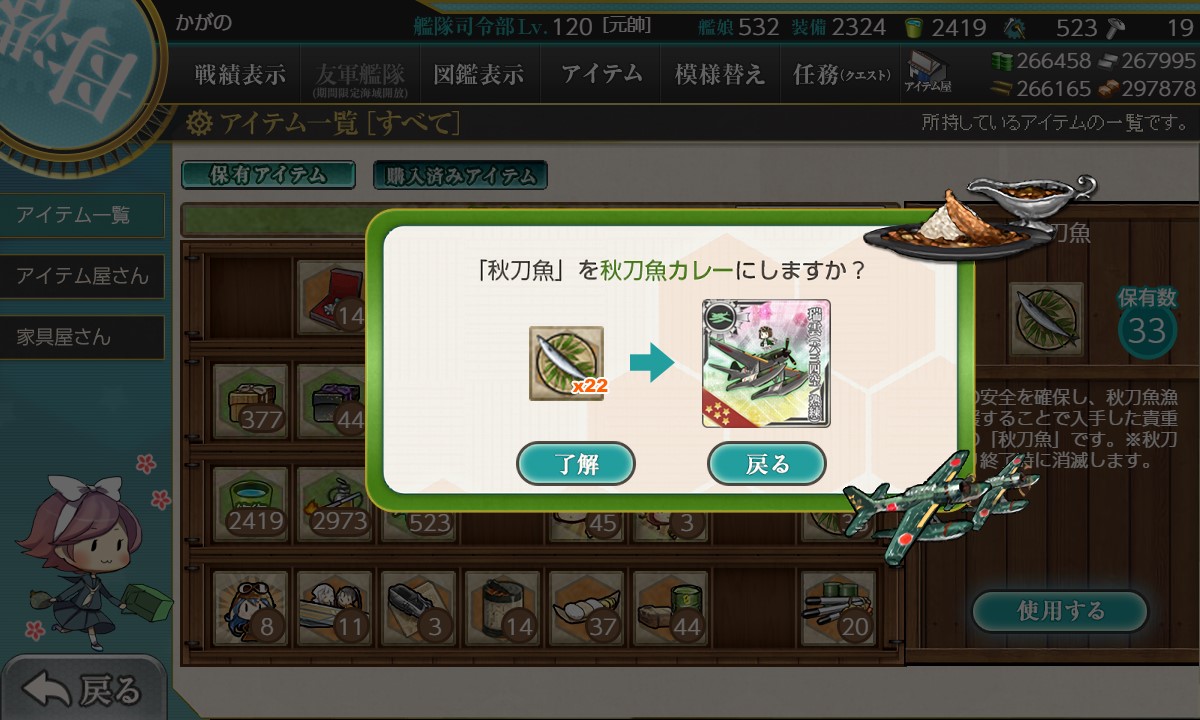Select the item icon showing 377
The width and height of the screenshot is (1200, 720).
[x=250, y=398]
